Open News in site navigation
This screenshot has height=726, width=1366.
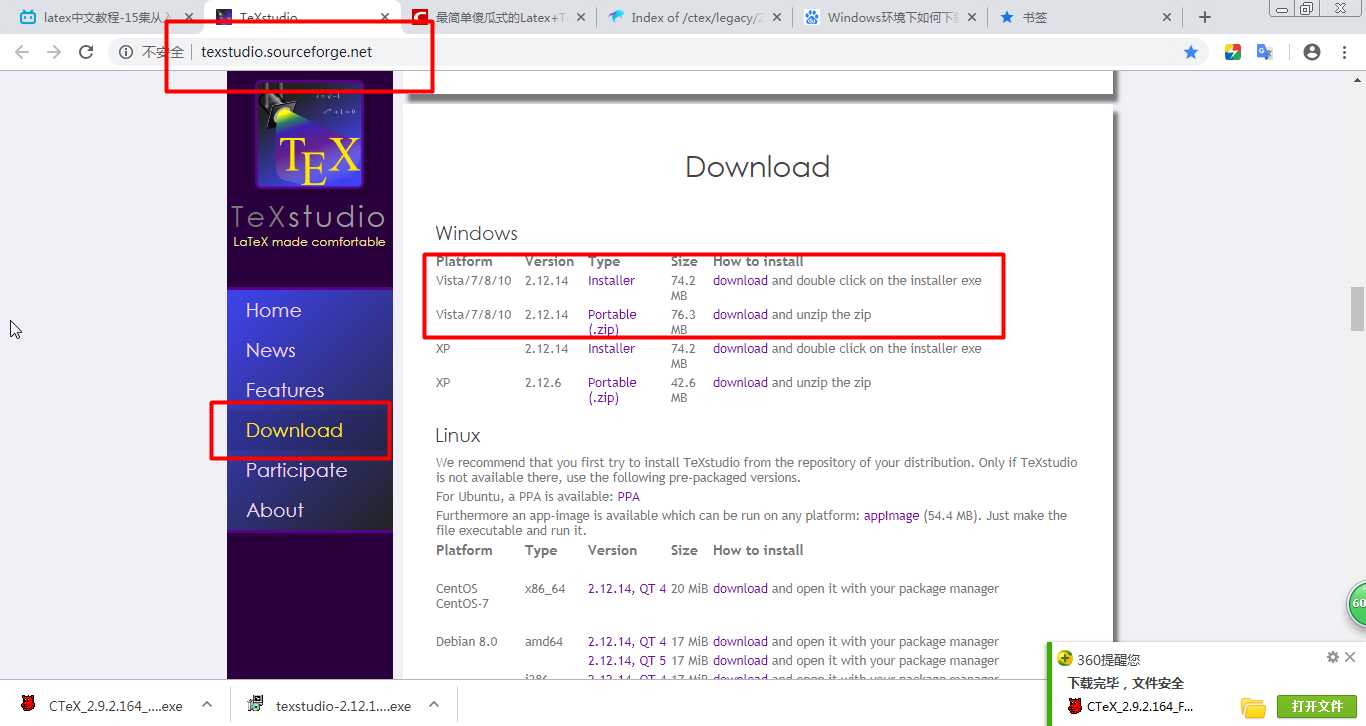click(x=270, y=350)
